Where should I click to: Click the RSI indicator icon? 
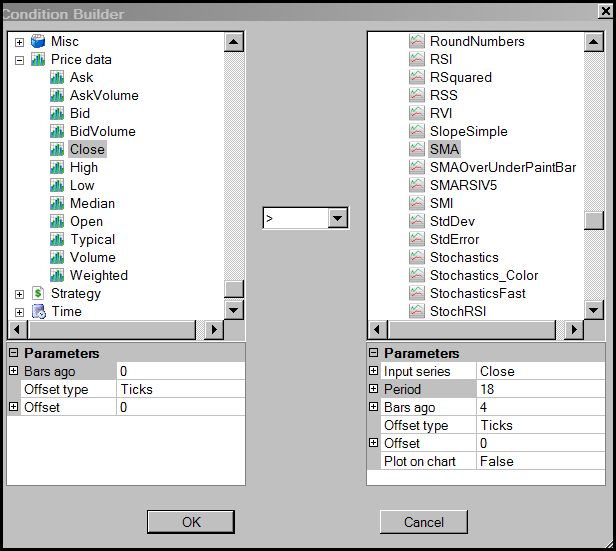pos(417,60)
